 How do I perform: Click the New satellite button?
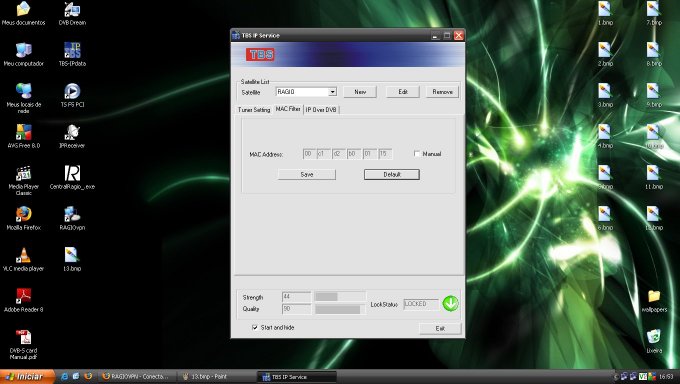(360, 92)
